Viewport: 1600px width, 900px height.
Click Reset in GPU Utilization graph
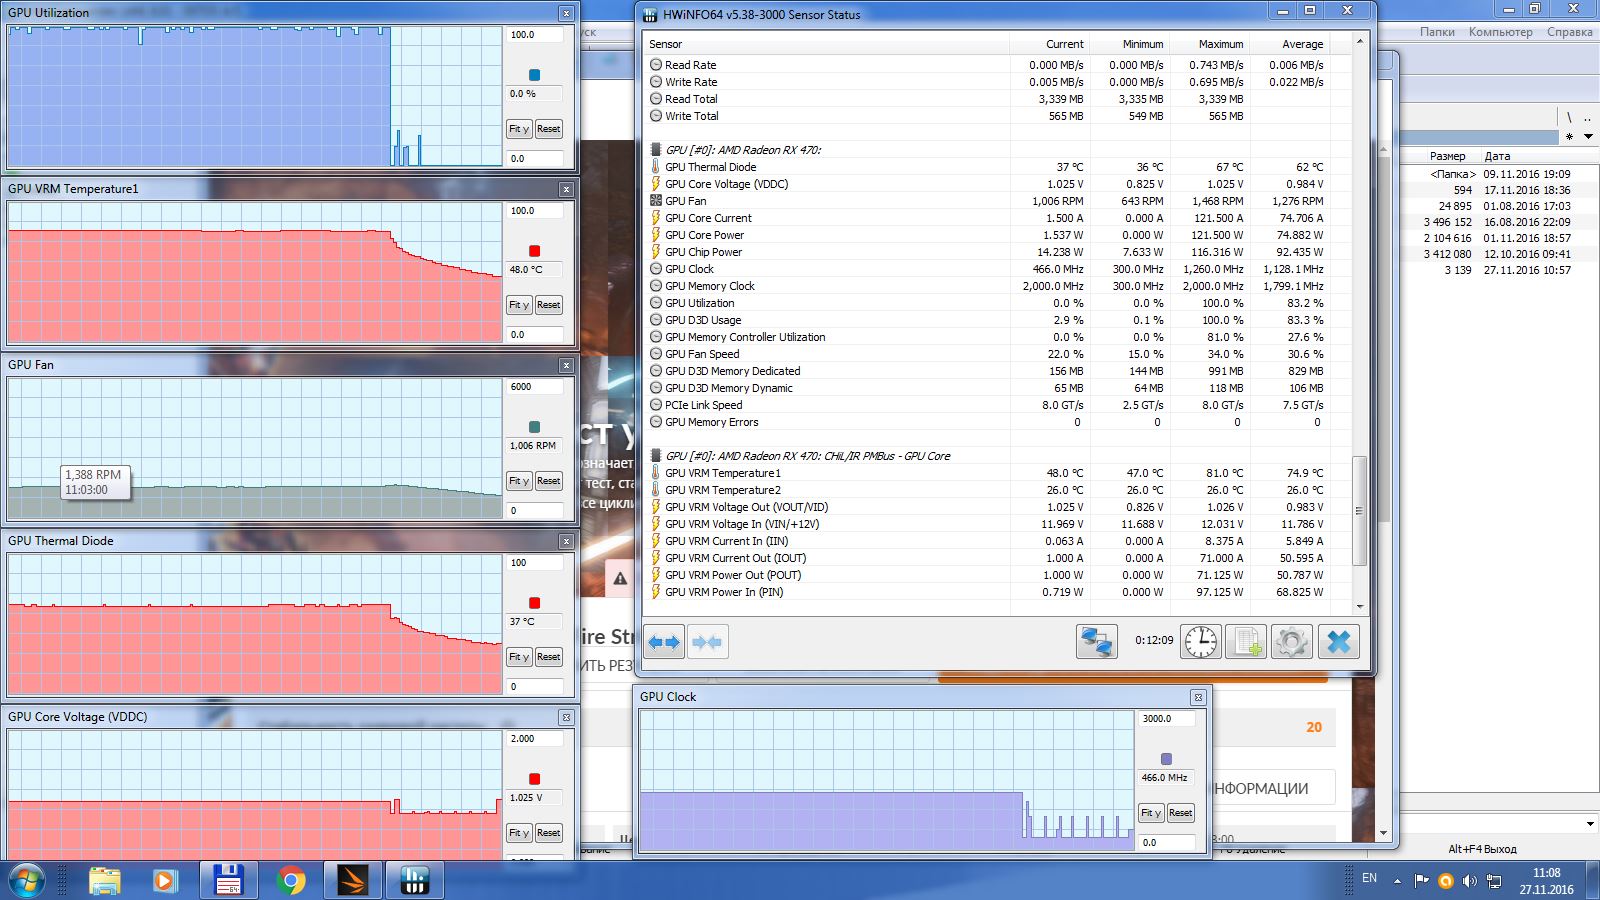click(x=548, y=129)
